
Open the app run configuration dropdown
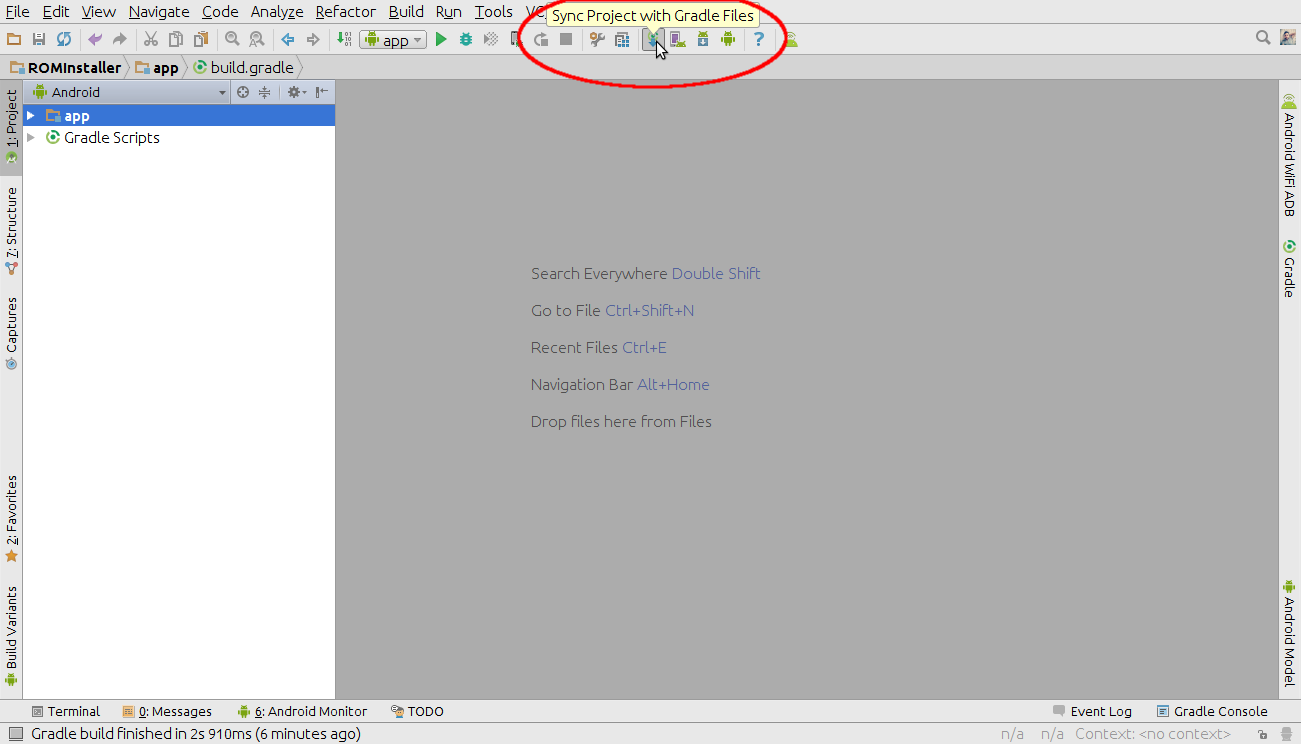pyautogui.click(x=393, y=39)
